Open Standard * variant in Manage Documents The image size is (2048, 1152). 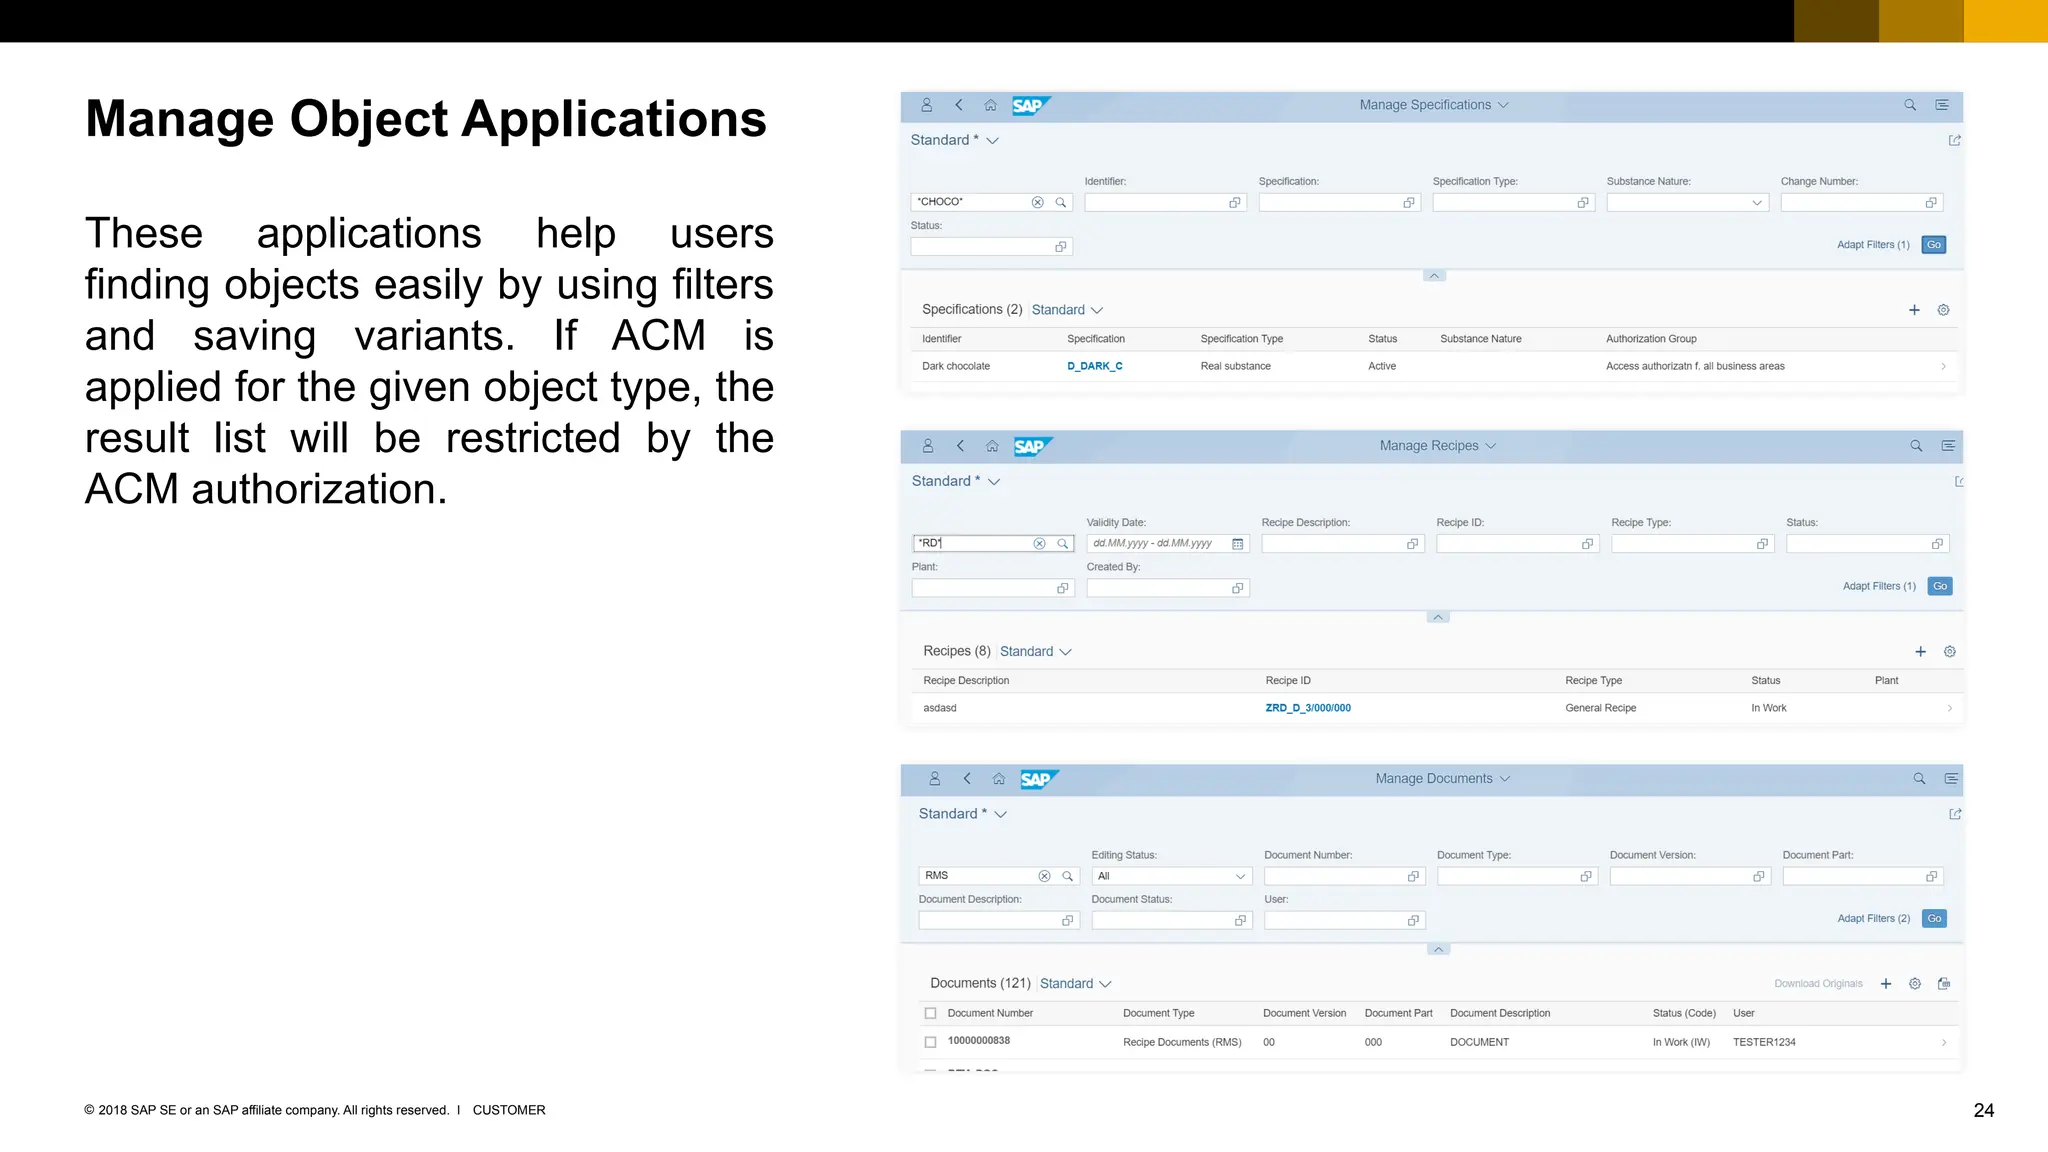click(x=963, y=814)
